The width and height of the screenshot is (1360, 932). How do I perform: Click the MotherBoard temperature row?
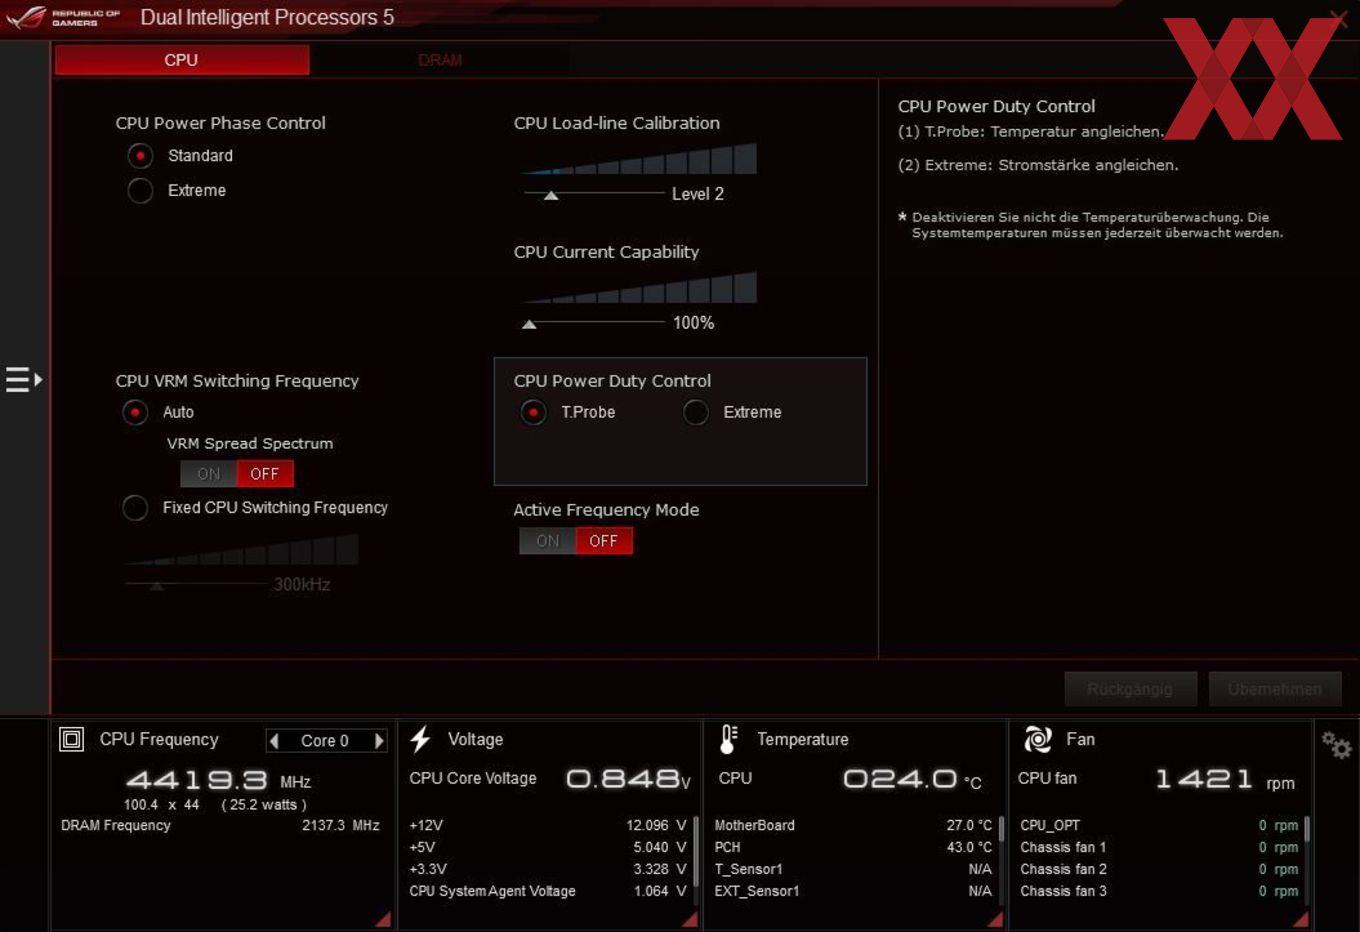tap(853, 825)
